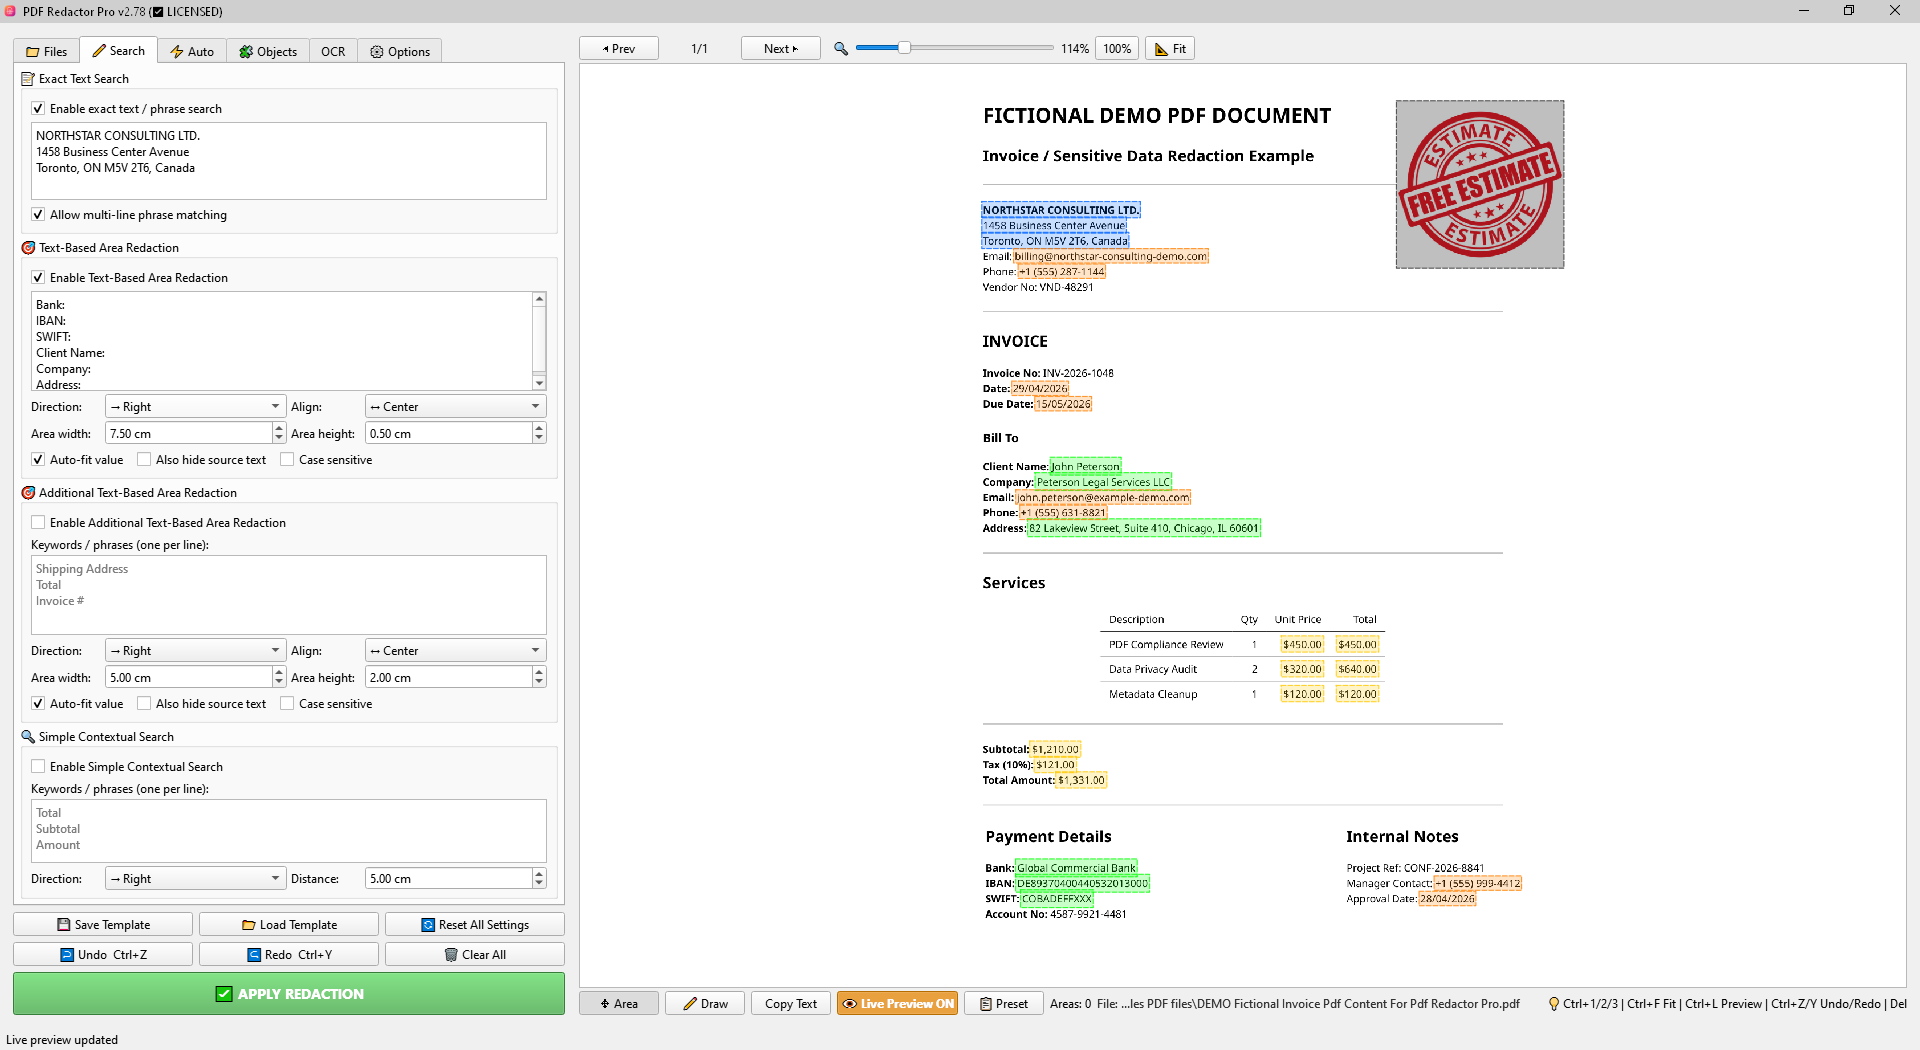Click the highlighted Total Amount $1,331.00

click(x=1082, y=781)
